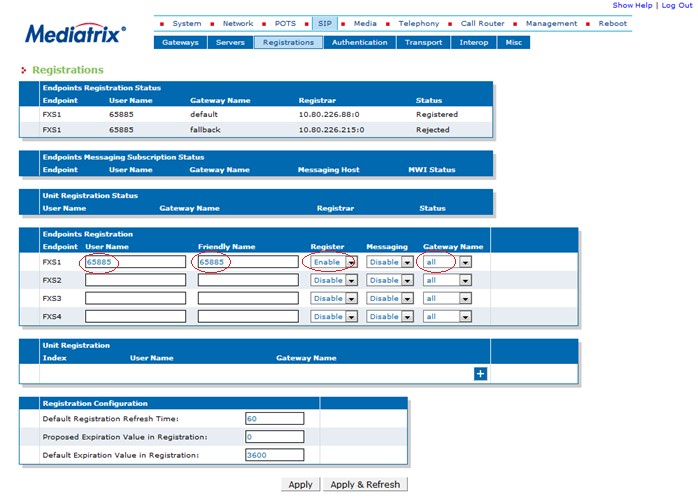Open the Interop sub-tab
The height and width of the screenshot is (501, 698).
[x=474, y=42]
